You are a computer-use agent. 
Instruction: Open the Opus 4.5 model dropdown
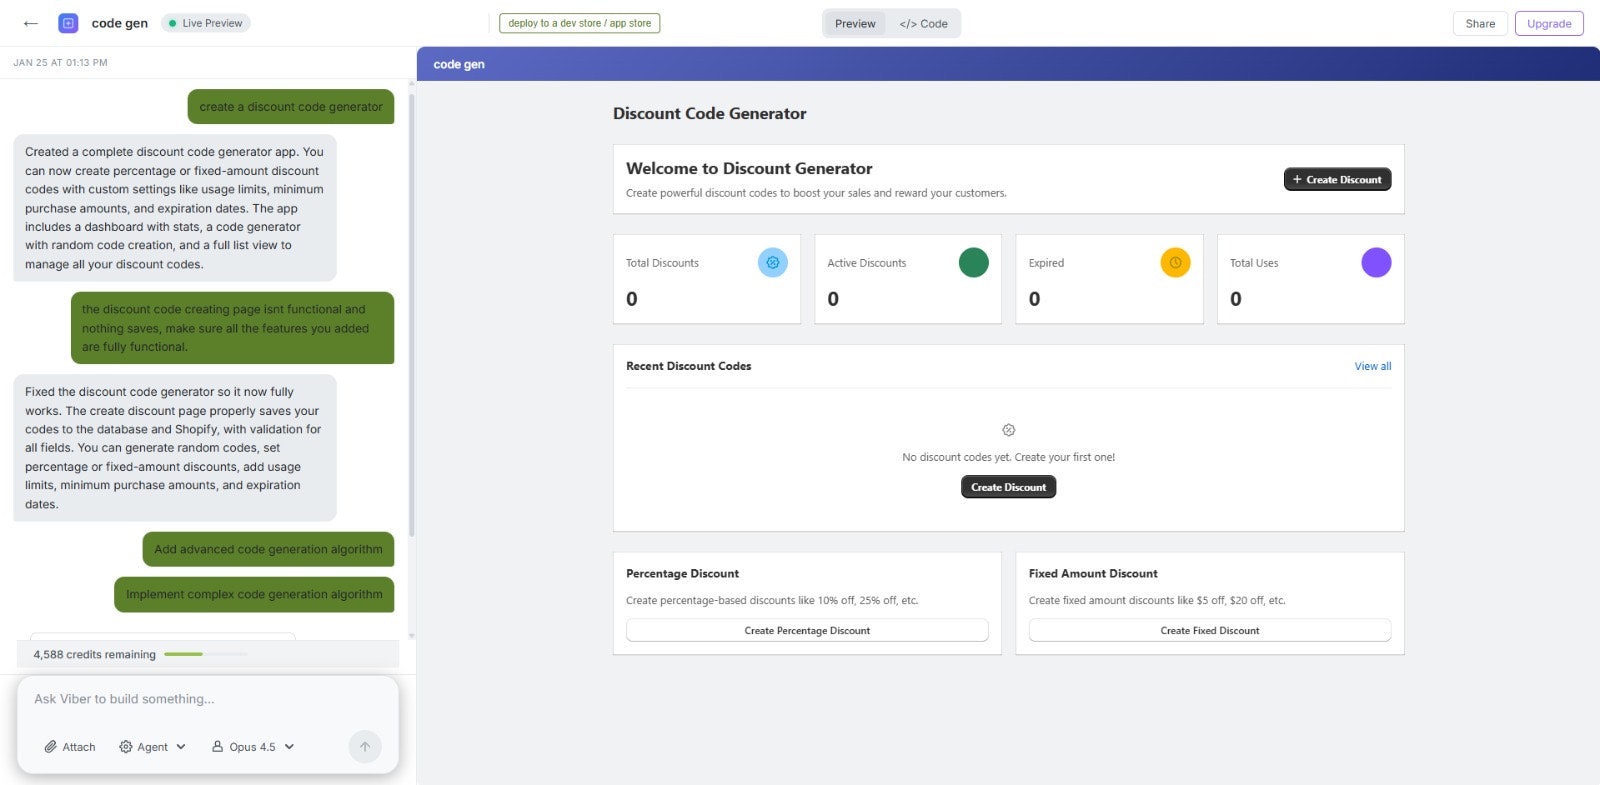tap(253, 747)
